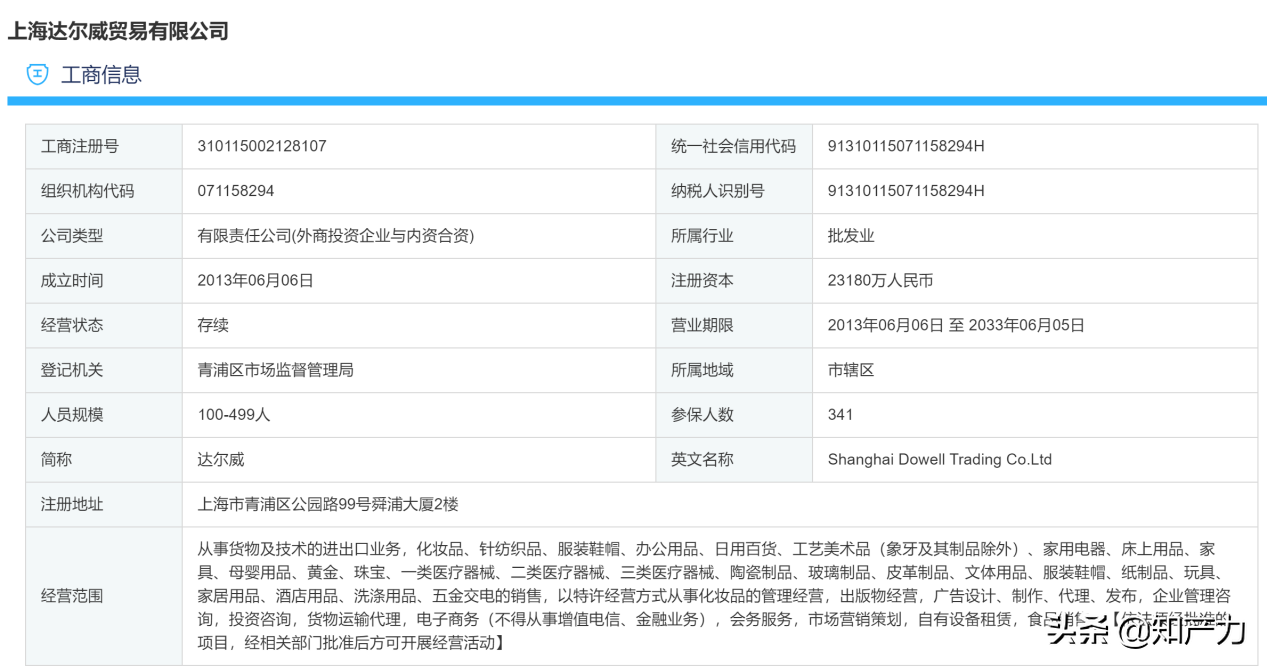
Task: Click the taxpayer ID value beside 纳税人识别号
Action: (x=906, y=191)
